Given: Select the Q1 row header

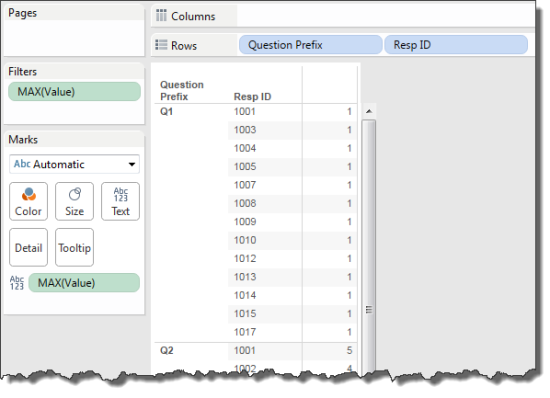Looking at the screenshot, I should tap(167, 112).
